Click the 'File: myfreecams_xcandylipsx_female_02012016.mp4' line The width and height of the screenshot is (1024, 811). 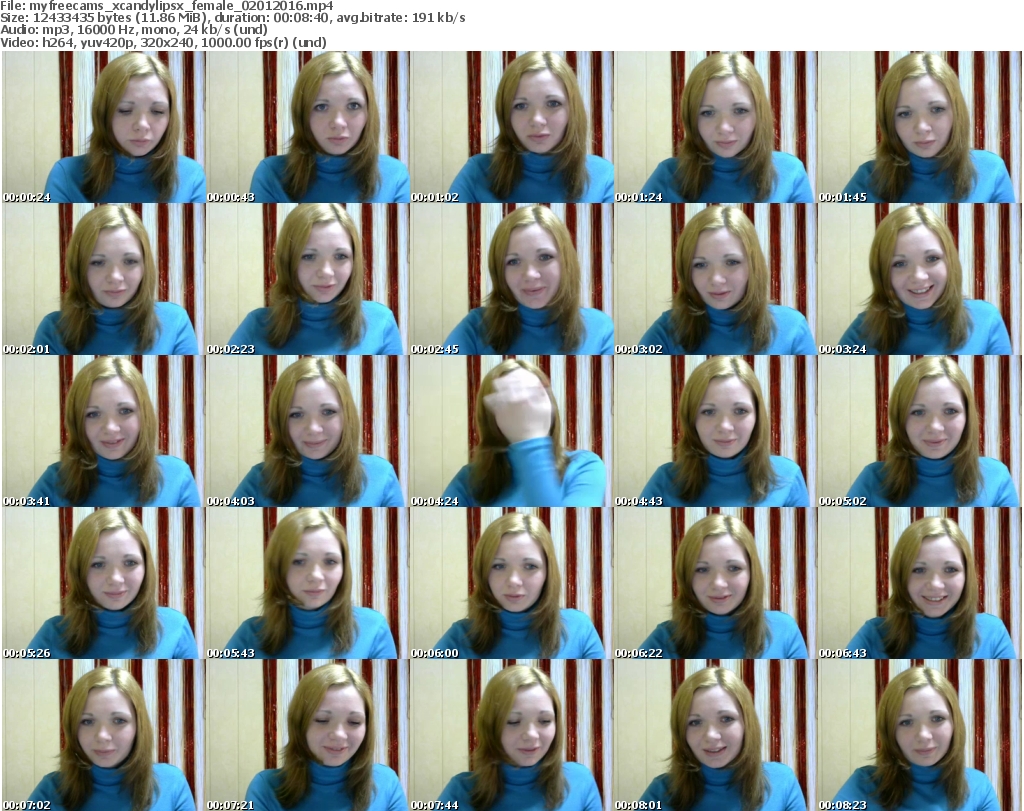167,6
